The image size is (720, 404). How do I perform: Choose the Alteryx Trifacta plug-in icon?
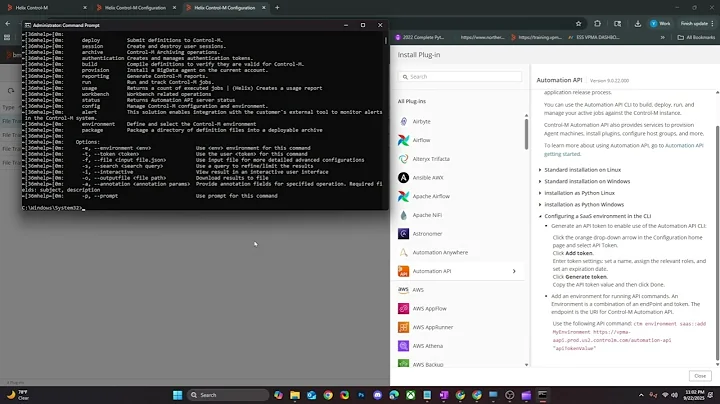pos(403,159)
